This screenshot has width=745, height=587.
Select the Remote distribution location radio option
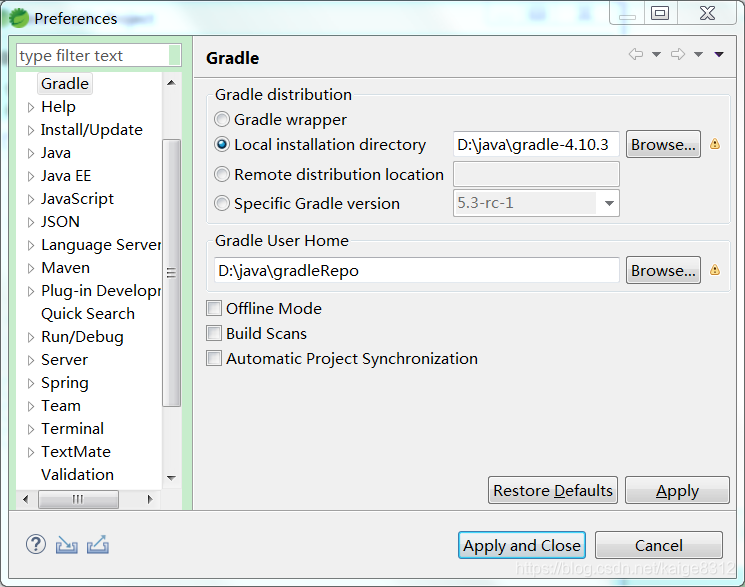[222, 174]
